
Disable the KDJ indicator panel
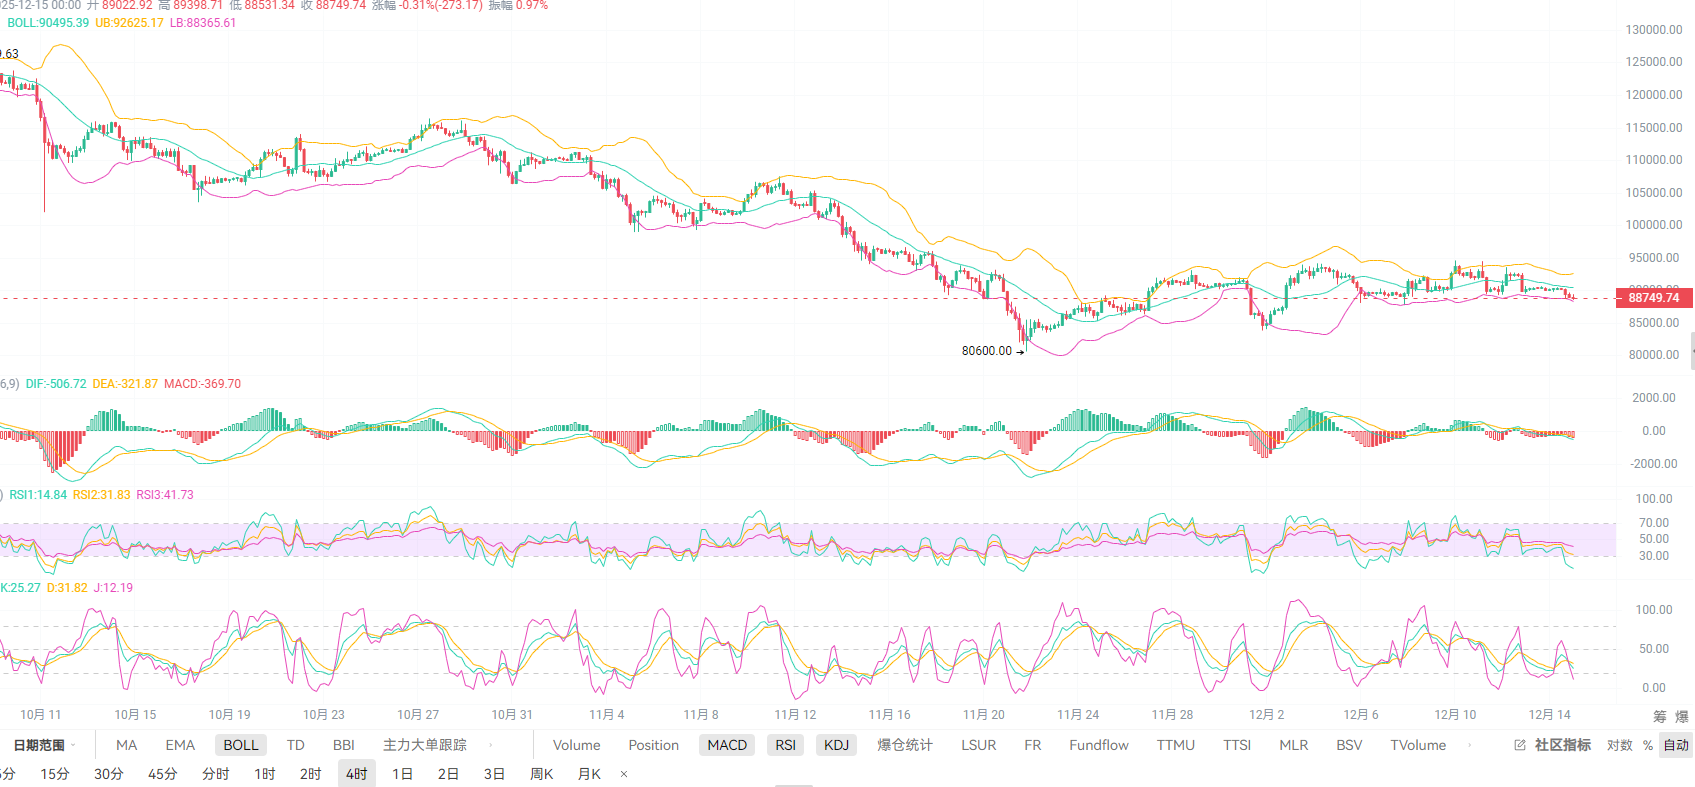[836, 745]
